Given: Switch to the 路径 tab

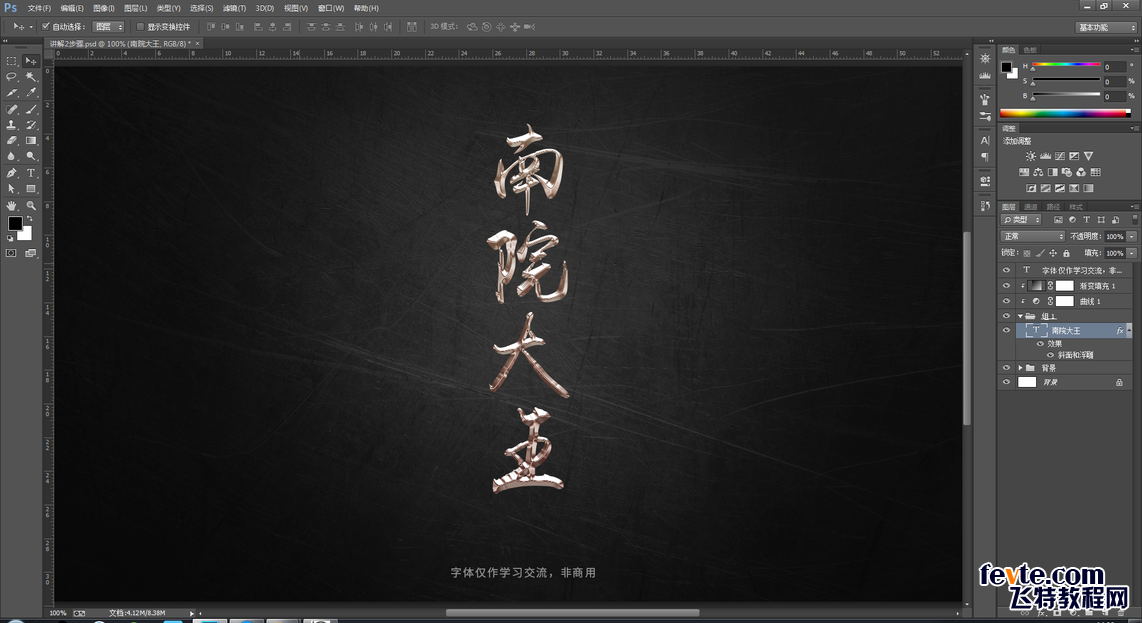Looking at the screenshot, I should click(x=1053, y=207).
